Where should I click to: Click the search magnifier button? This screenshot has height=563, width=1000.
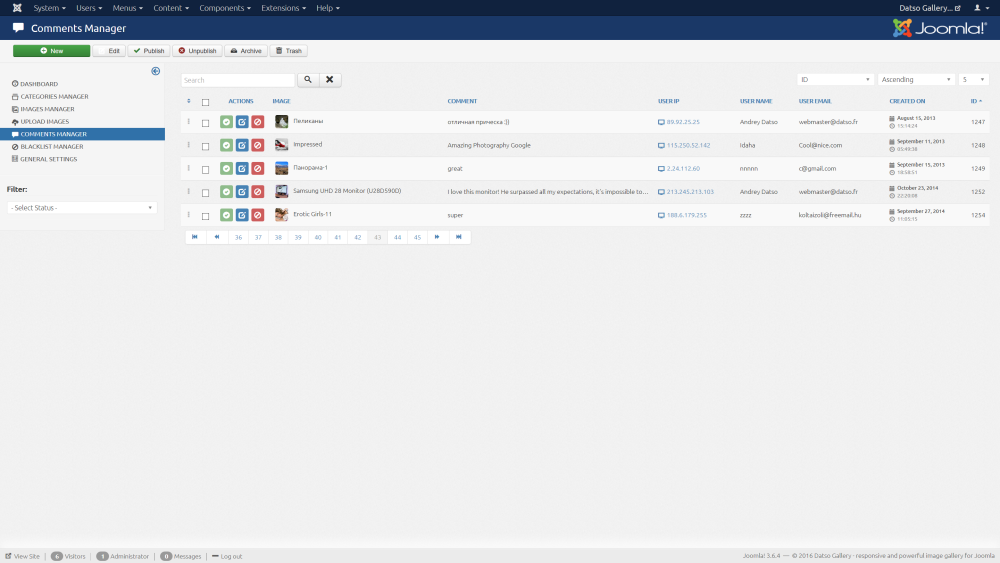(x=308, y=80)
